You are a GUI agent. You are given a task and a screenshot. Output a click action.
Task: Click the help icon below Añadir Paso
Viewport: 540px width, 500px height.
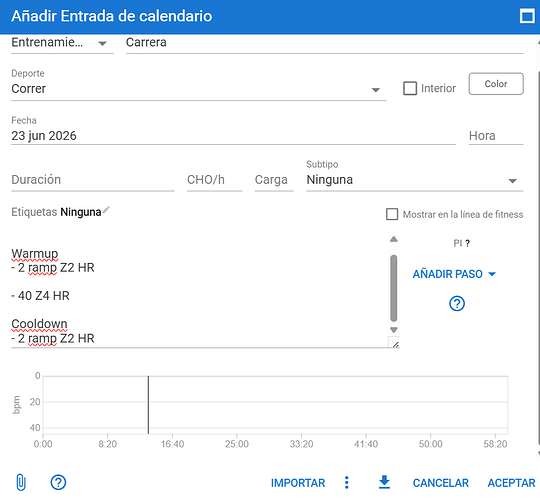click(x=457, y=303)
